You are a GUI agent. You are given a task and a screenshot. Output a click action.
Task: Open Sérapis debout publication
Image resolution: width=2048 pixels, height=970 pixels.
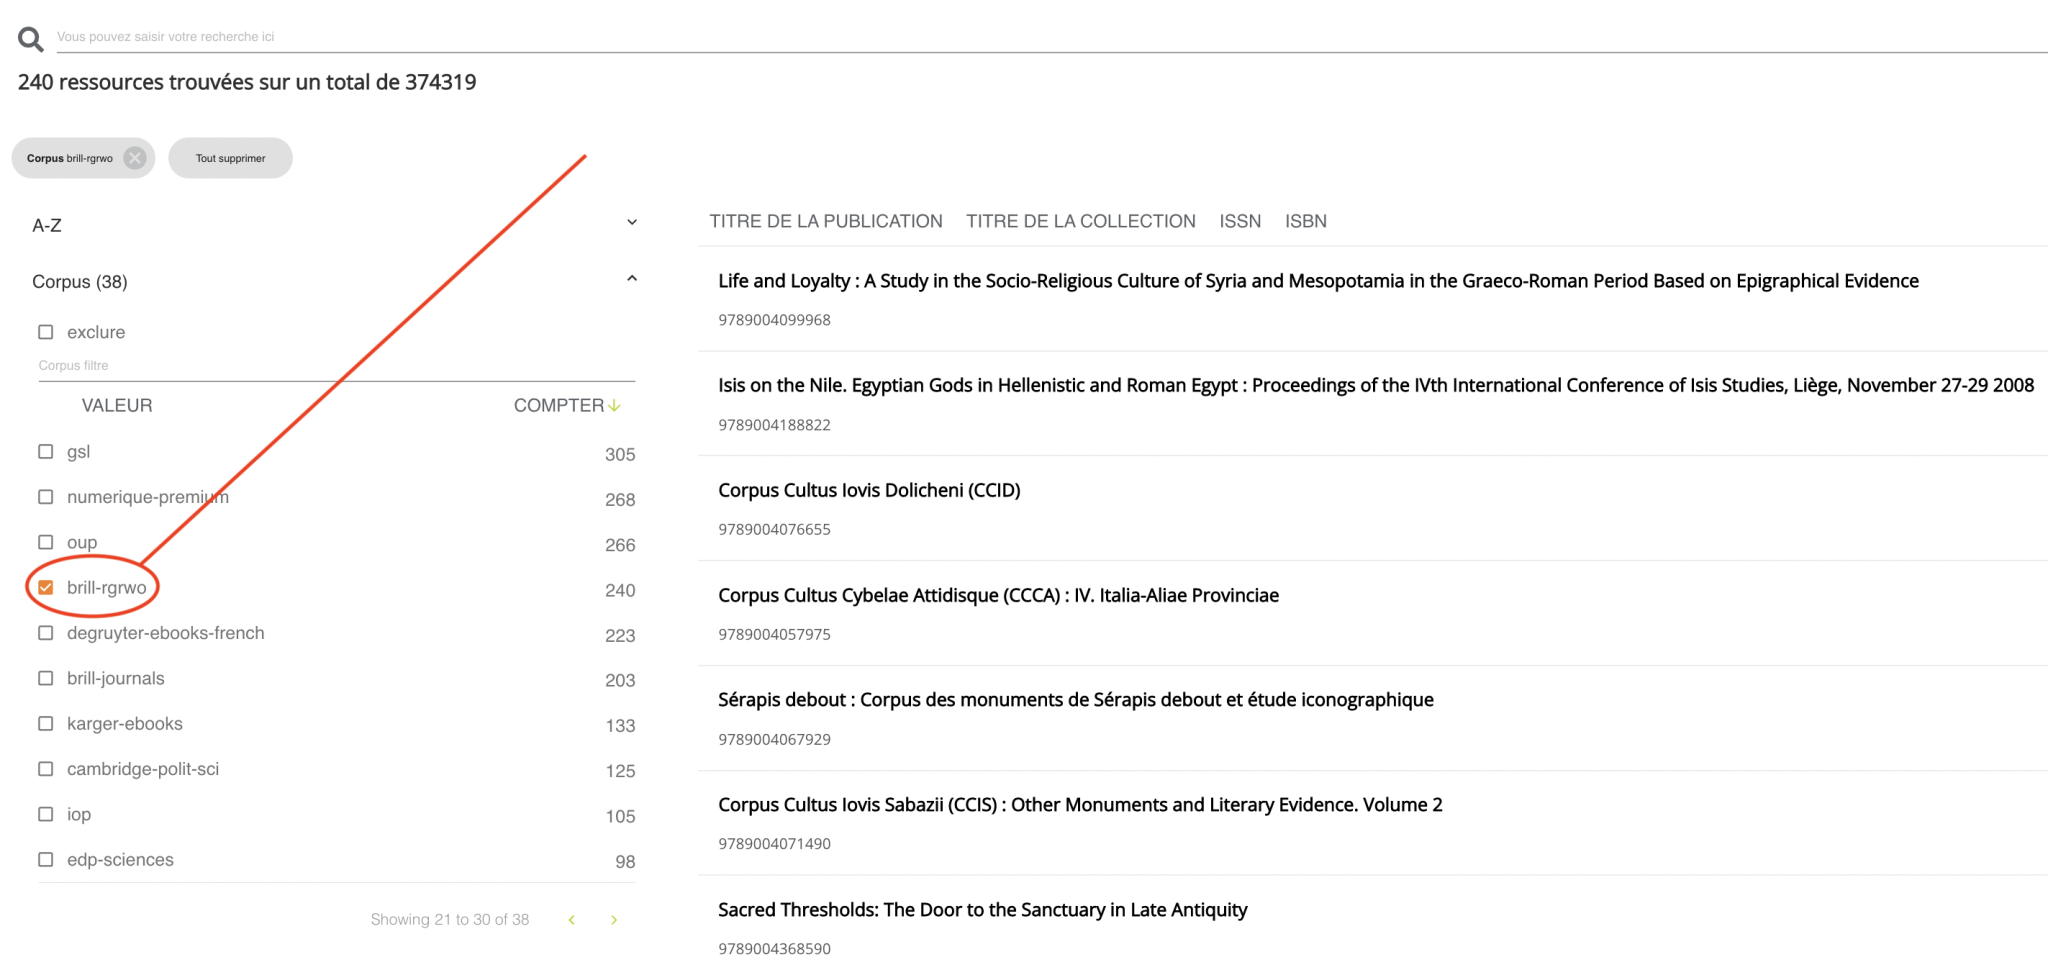1076,700
